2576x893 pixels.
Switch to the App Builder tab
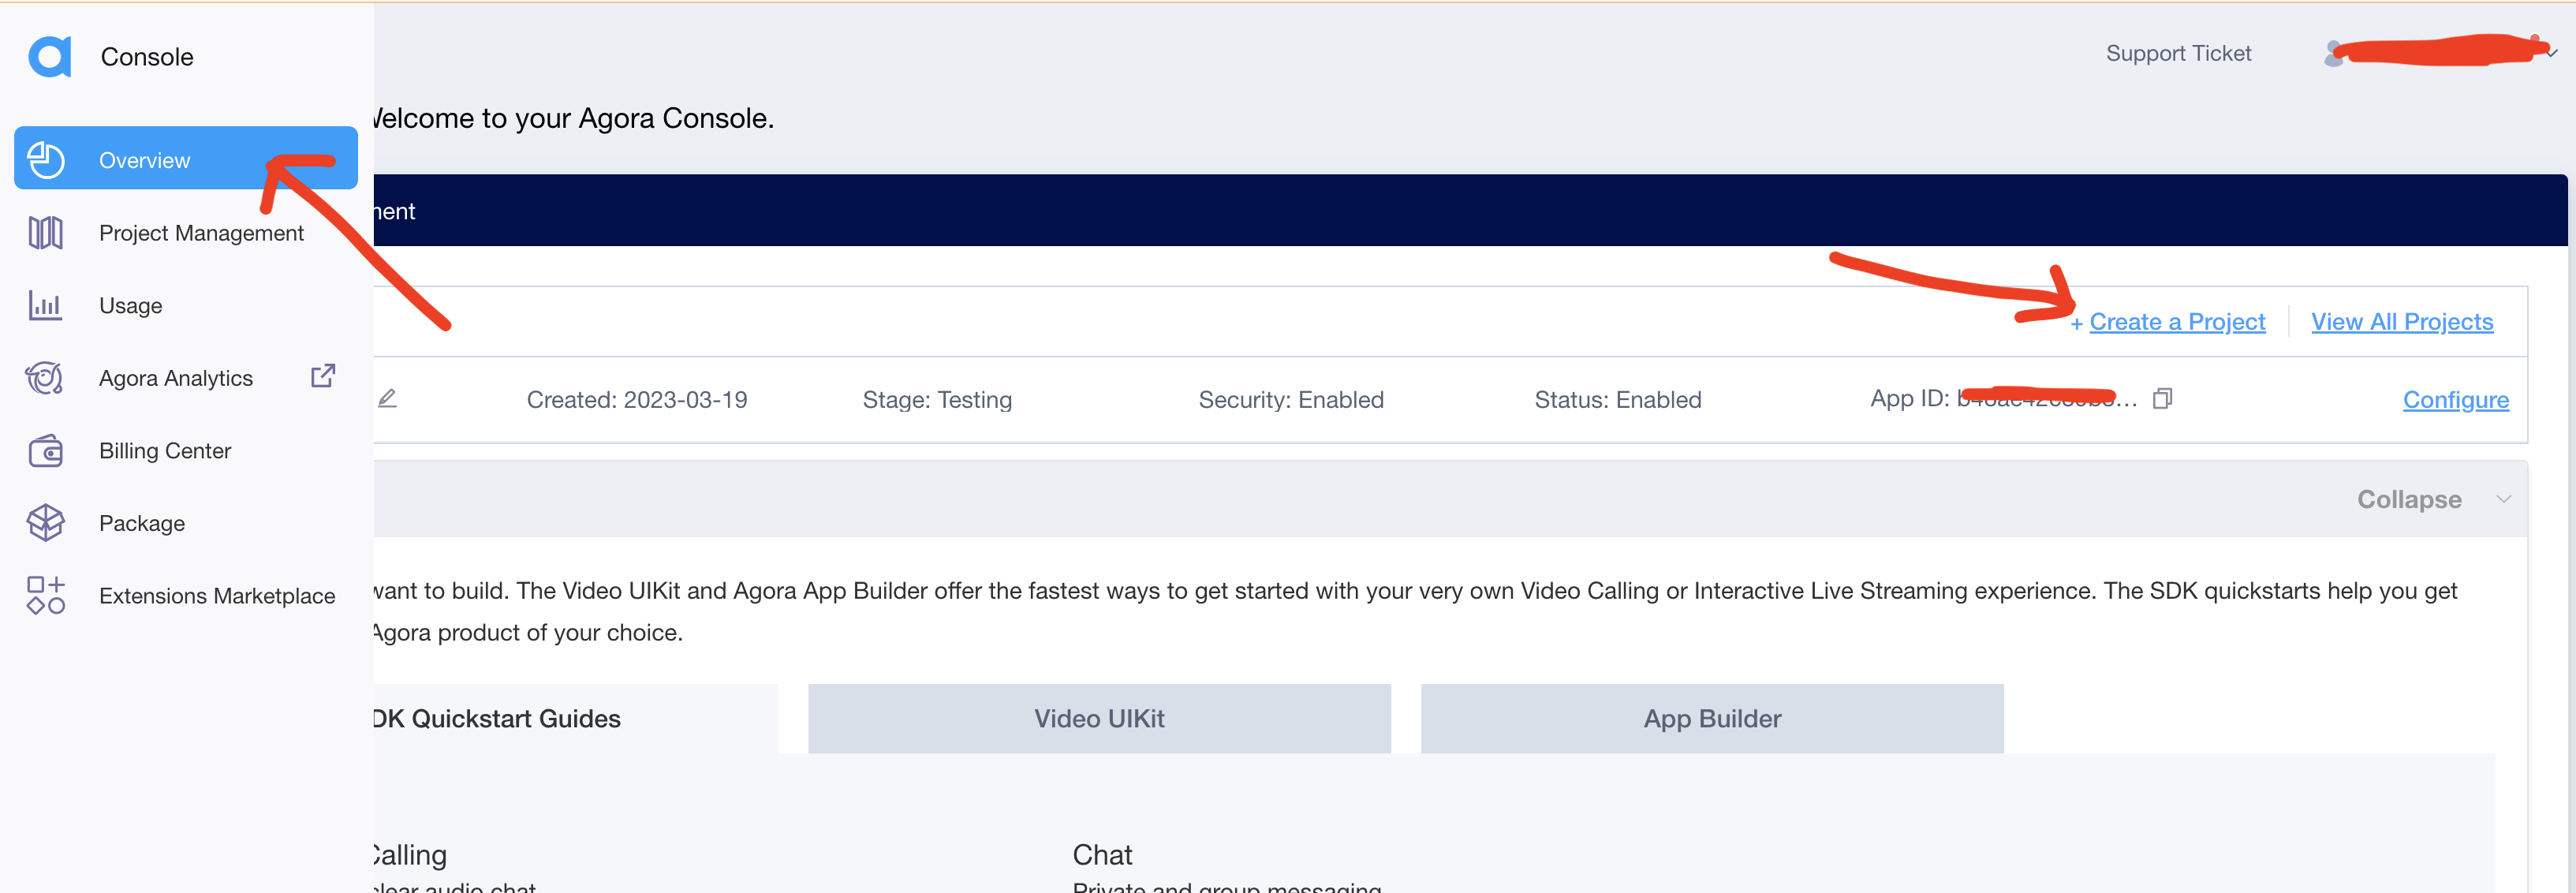click(x=1711, y=718)
